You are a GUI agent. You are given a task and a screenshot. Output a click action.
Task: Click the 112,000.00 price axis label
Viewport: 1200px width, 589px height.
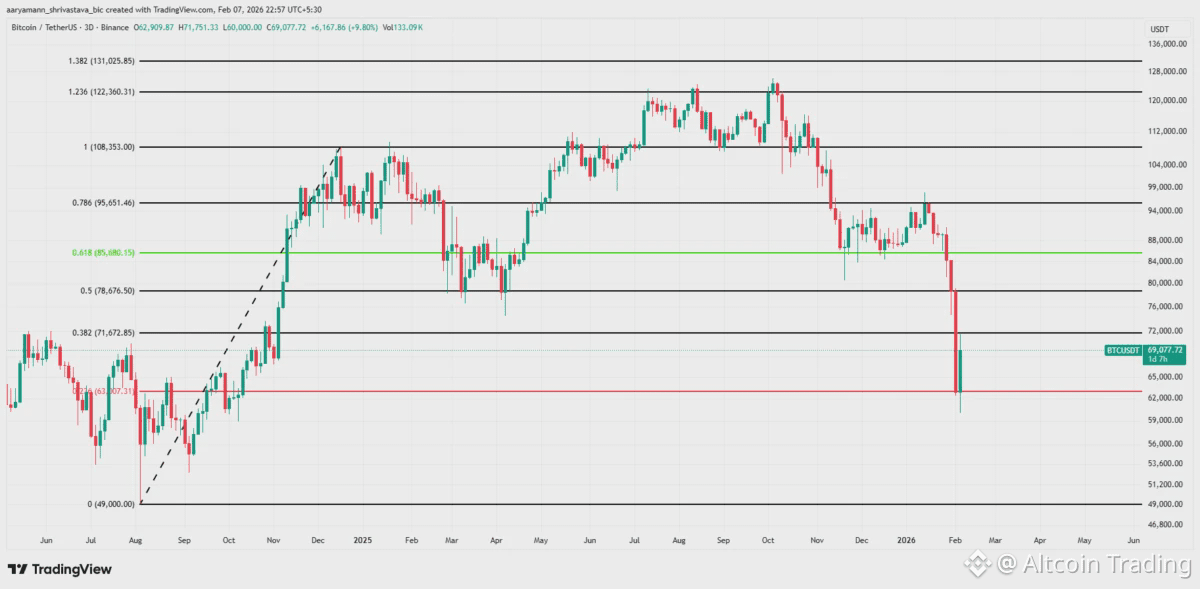pyautogui.click(x=1168, y=131)
